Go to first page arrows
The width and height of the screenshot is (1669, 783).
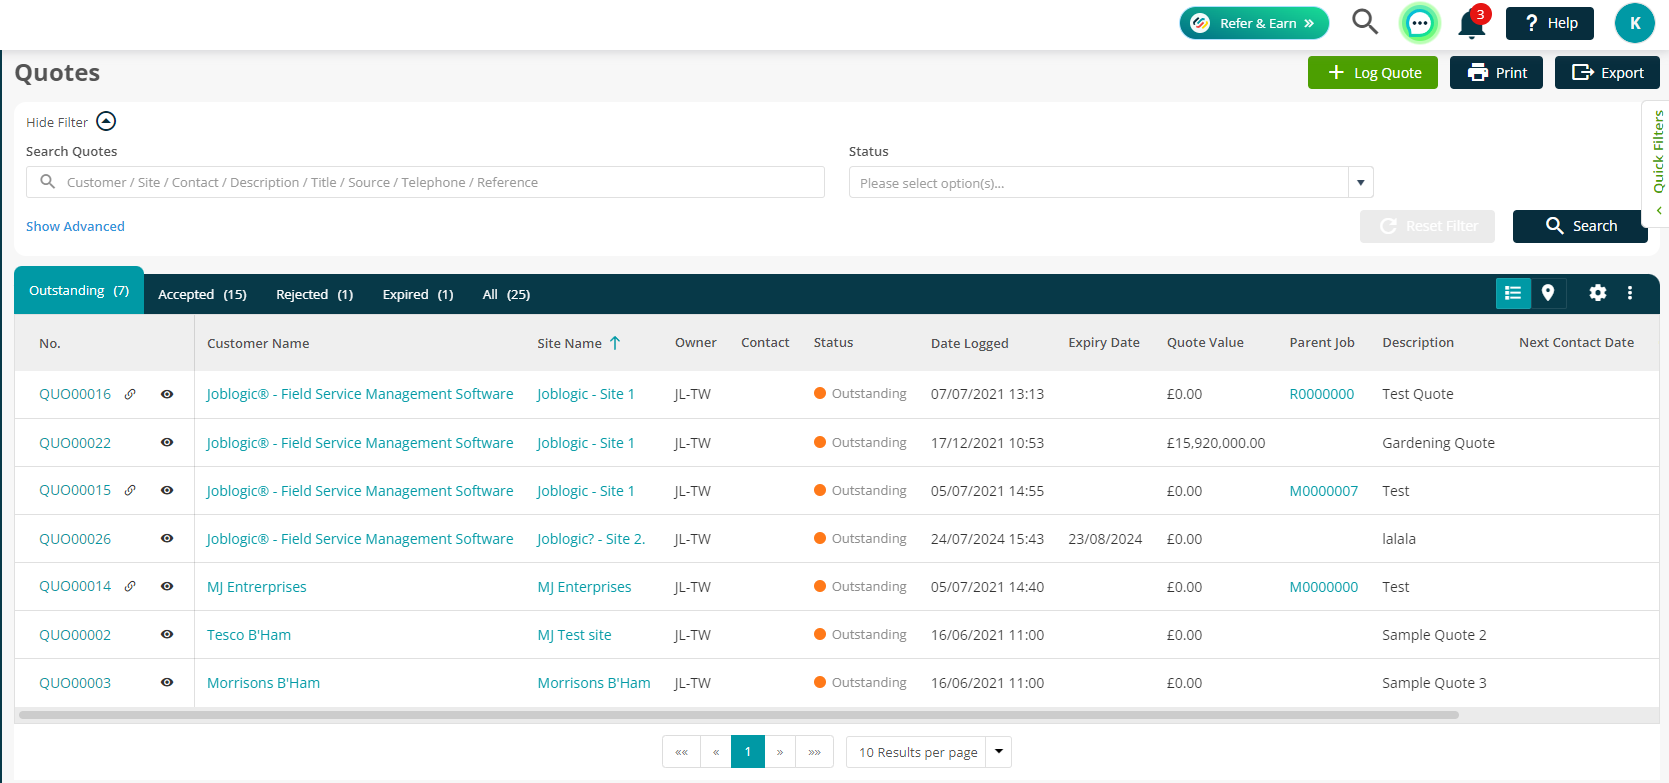coord(681,752)
